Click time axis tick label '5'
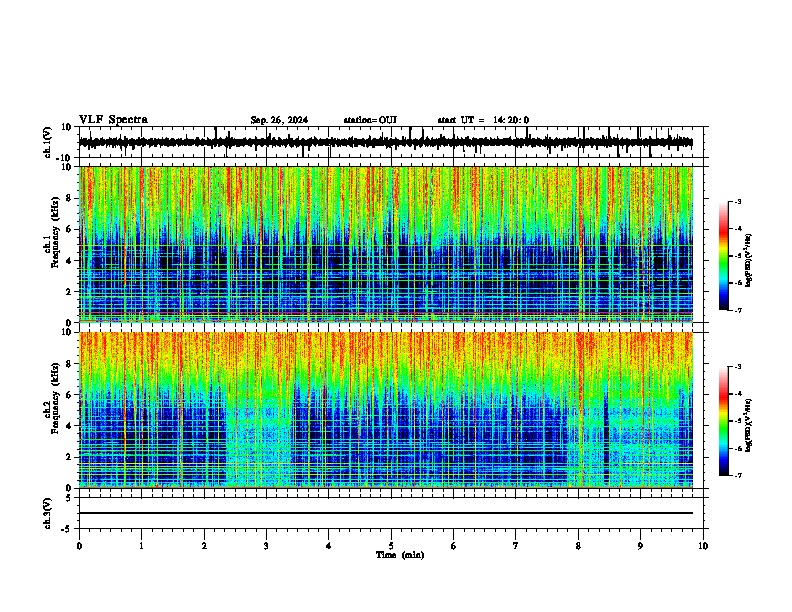 pyautogui.click(x=391, y=546)
